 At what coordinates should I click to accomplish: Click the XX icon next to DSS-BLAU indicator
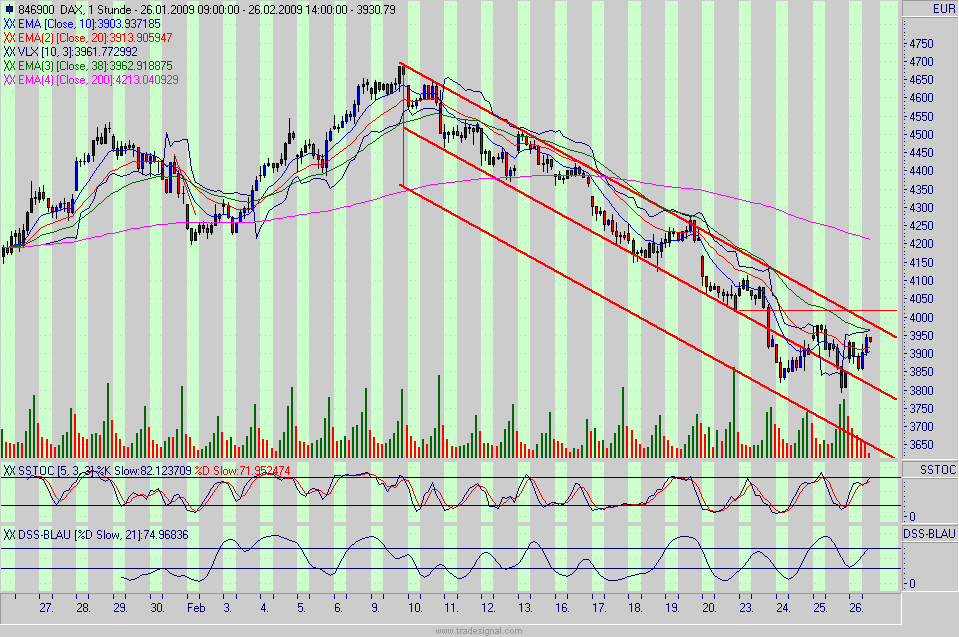click(x=9, y=532)
